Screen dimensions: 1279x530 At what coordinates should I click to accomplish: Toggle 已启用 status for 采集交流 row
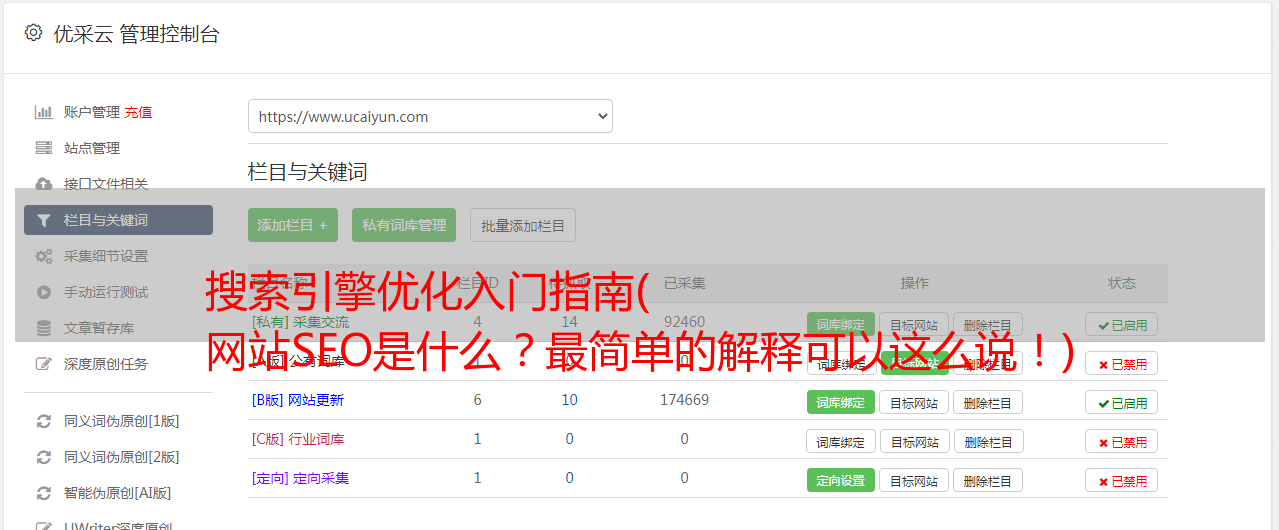point(1121,324)
